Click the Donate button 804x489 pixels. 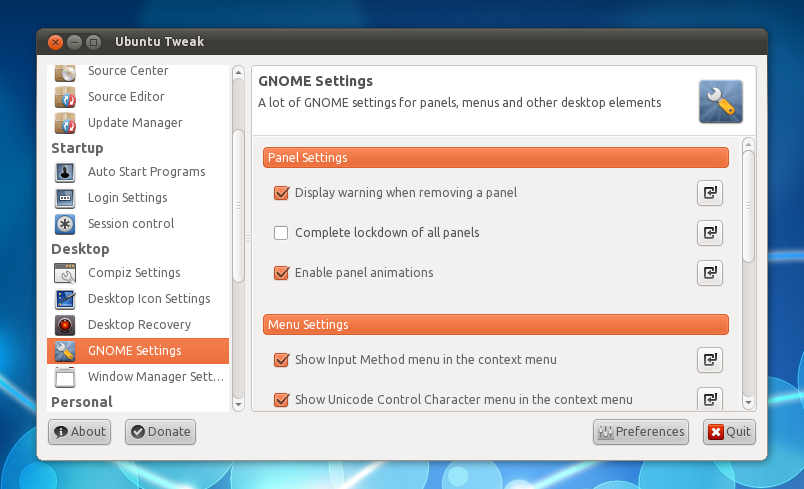click(x=160, y=432)
